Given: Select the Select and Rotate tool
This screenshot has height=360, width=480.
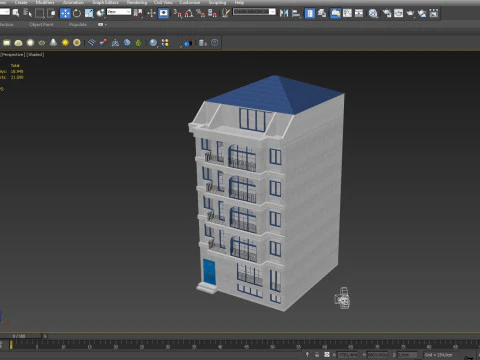Looking at the screenshot, I should coord(77,13).
